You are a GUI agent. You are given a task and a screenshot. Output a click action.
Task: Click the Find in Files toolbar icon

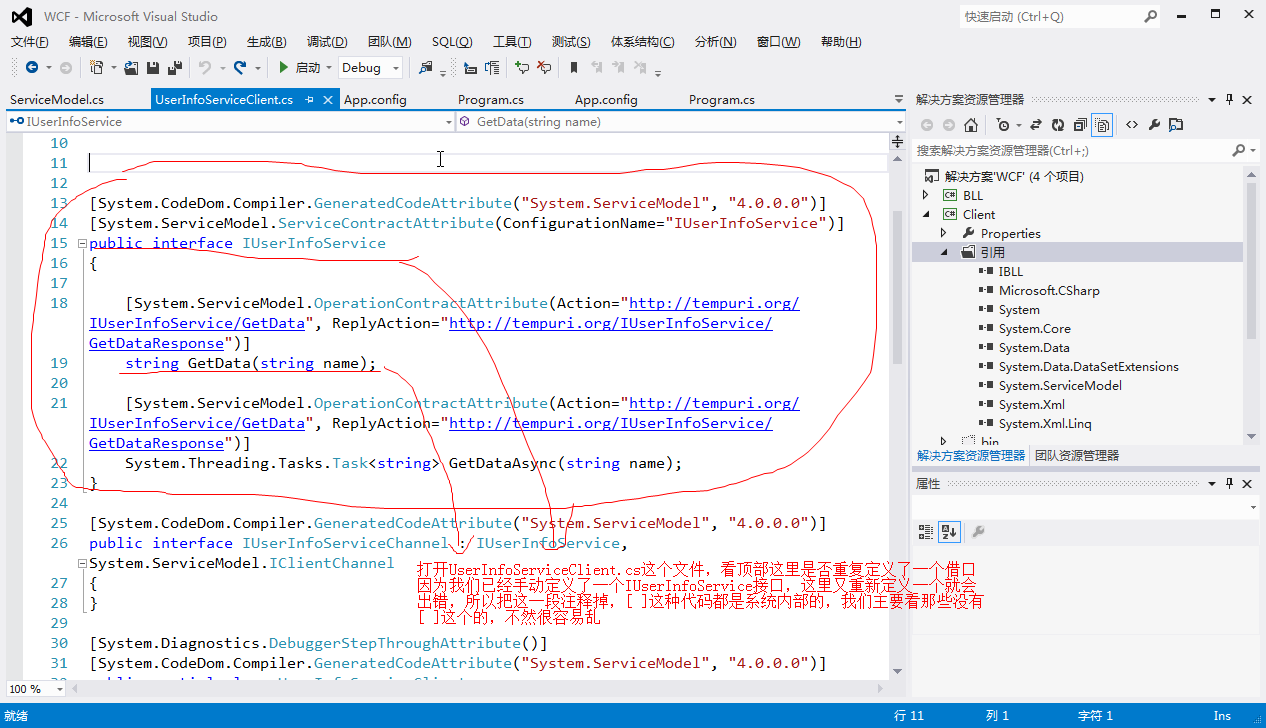tap(426, 67)
